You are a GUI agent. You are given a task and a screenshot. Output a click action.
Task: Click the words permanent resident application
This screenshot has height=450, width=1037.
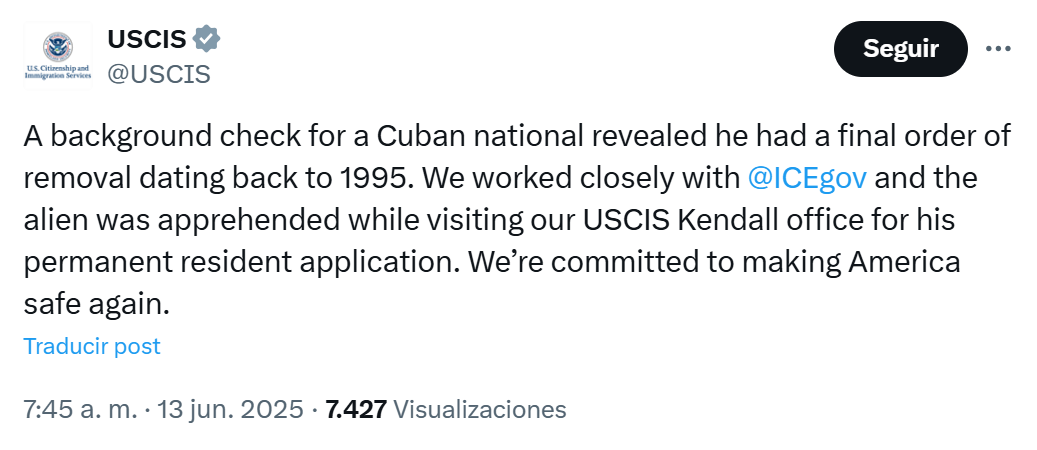(241, 263)
